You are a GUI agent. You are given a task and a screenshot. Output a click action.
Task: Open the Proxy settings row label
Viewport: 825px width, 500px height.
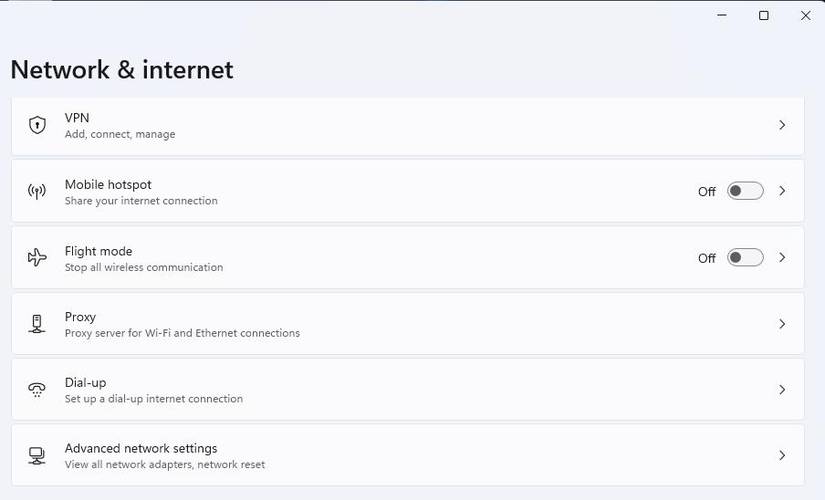[x=80, y=317]
